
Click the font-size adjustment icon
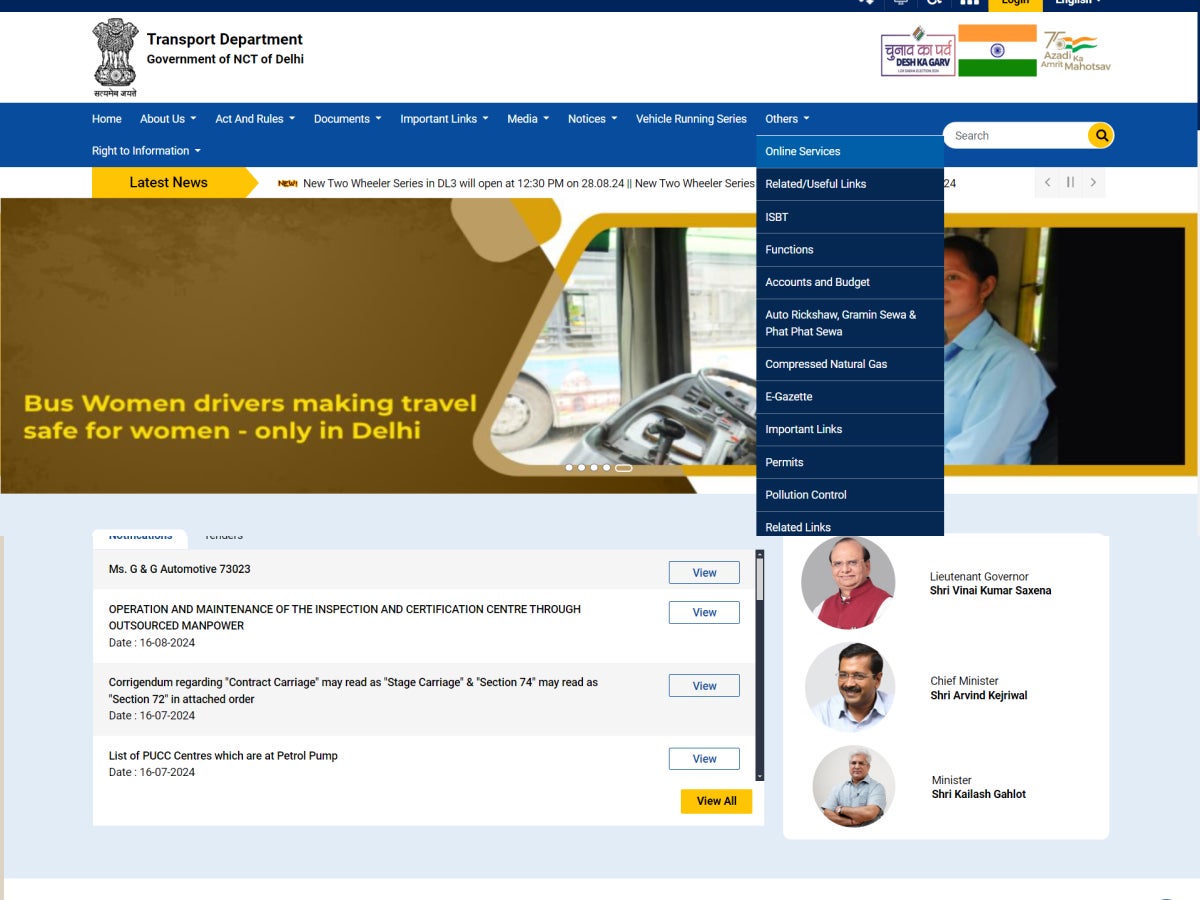pyautogui.click(x=934, y=3)
